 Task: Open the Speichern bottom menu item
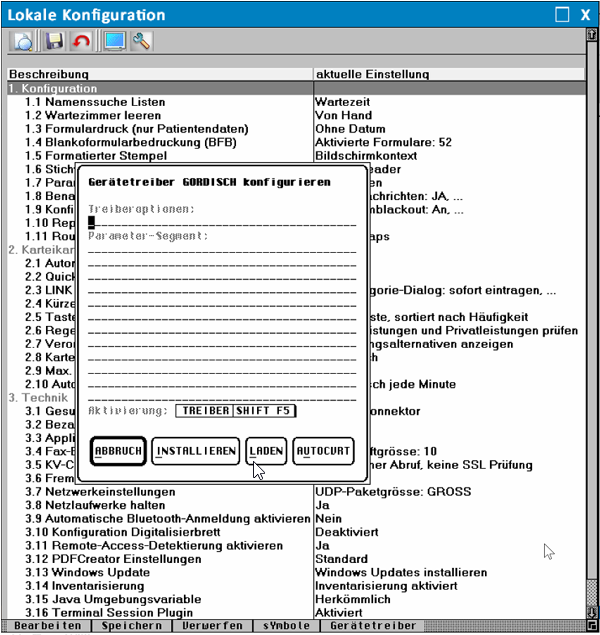click(132, 626)
